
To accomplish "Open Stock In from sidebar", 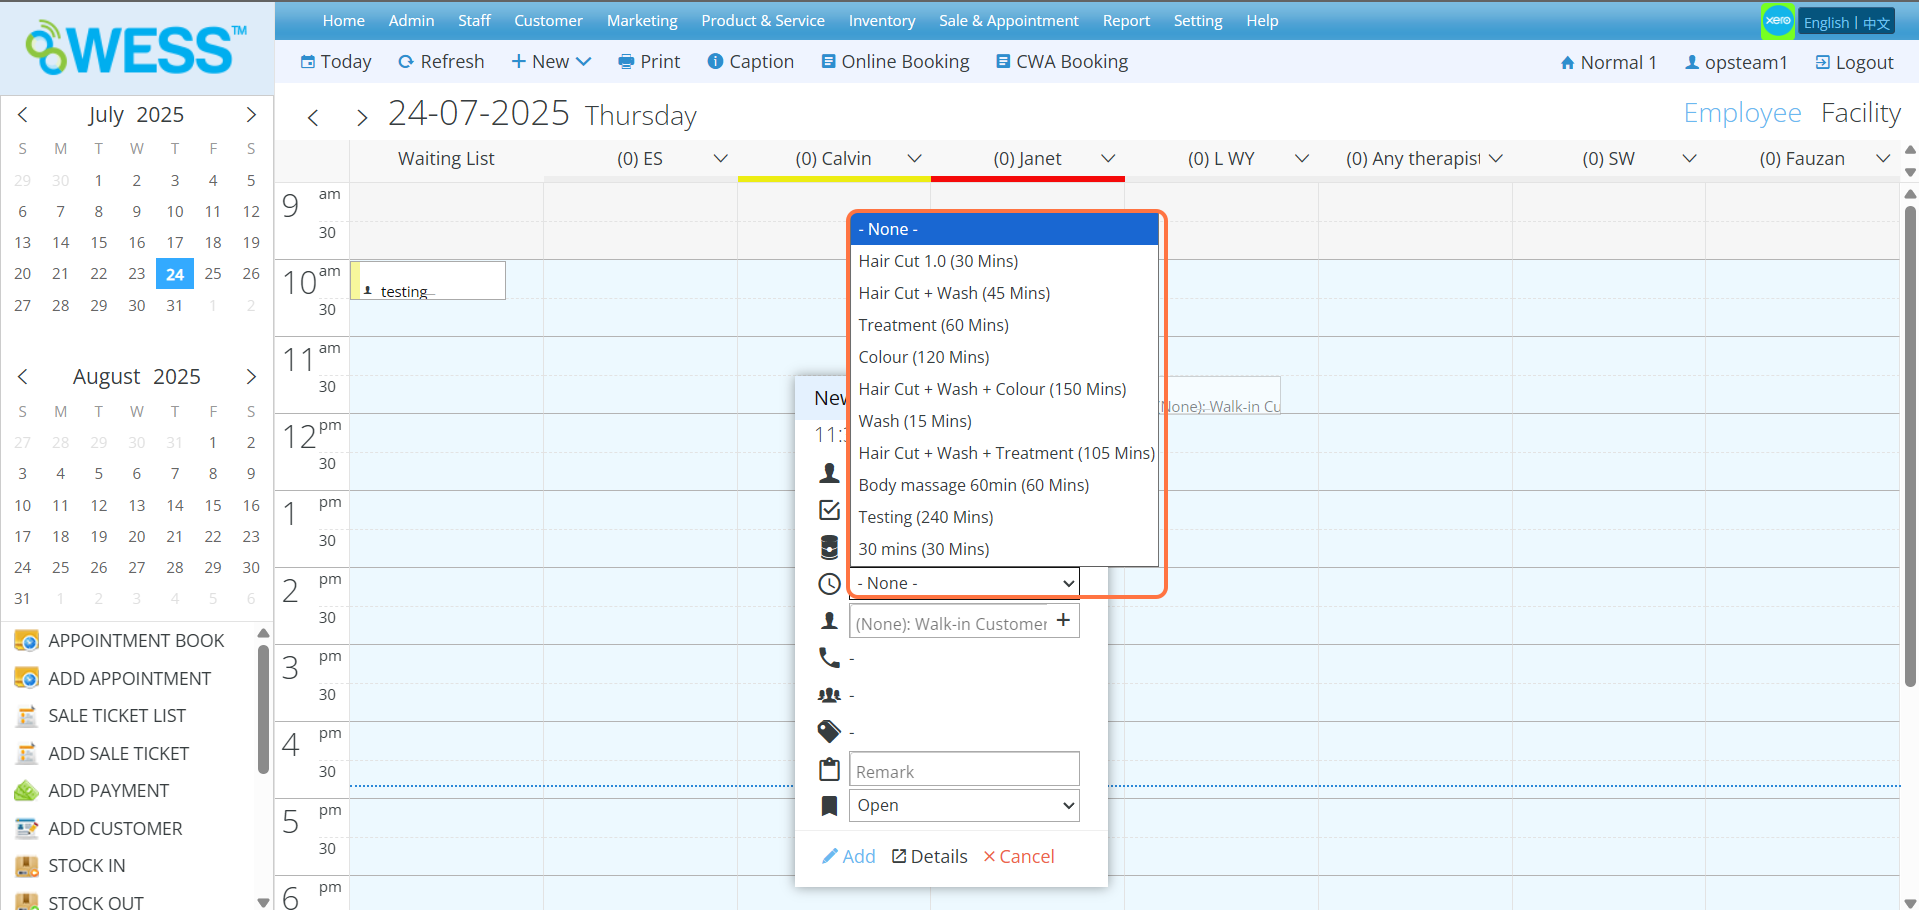I will [87, 865].
